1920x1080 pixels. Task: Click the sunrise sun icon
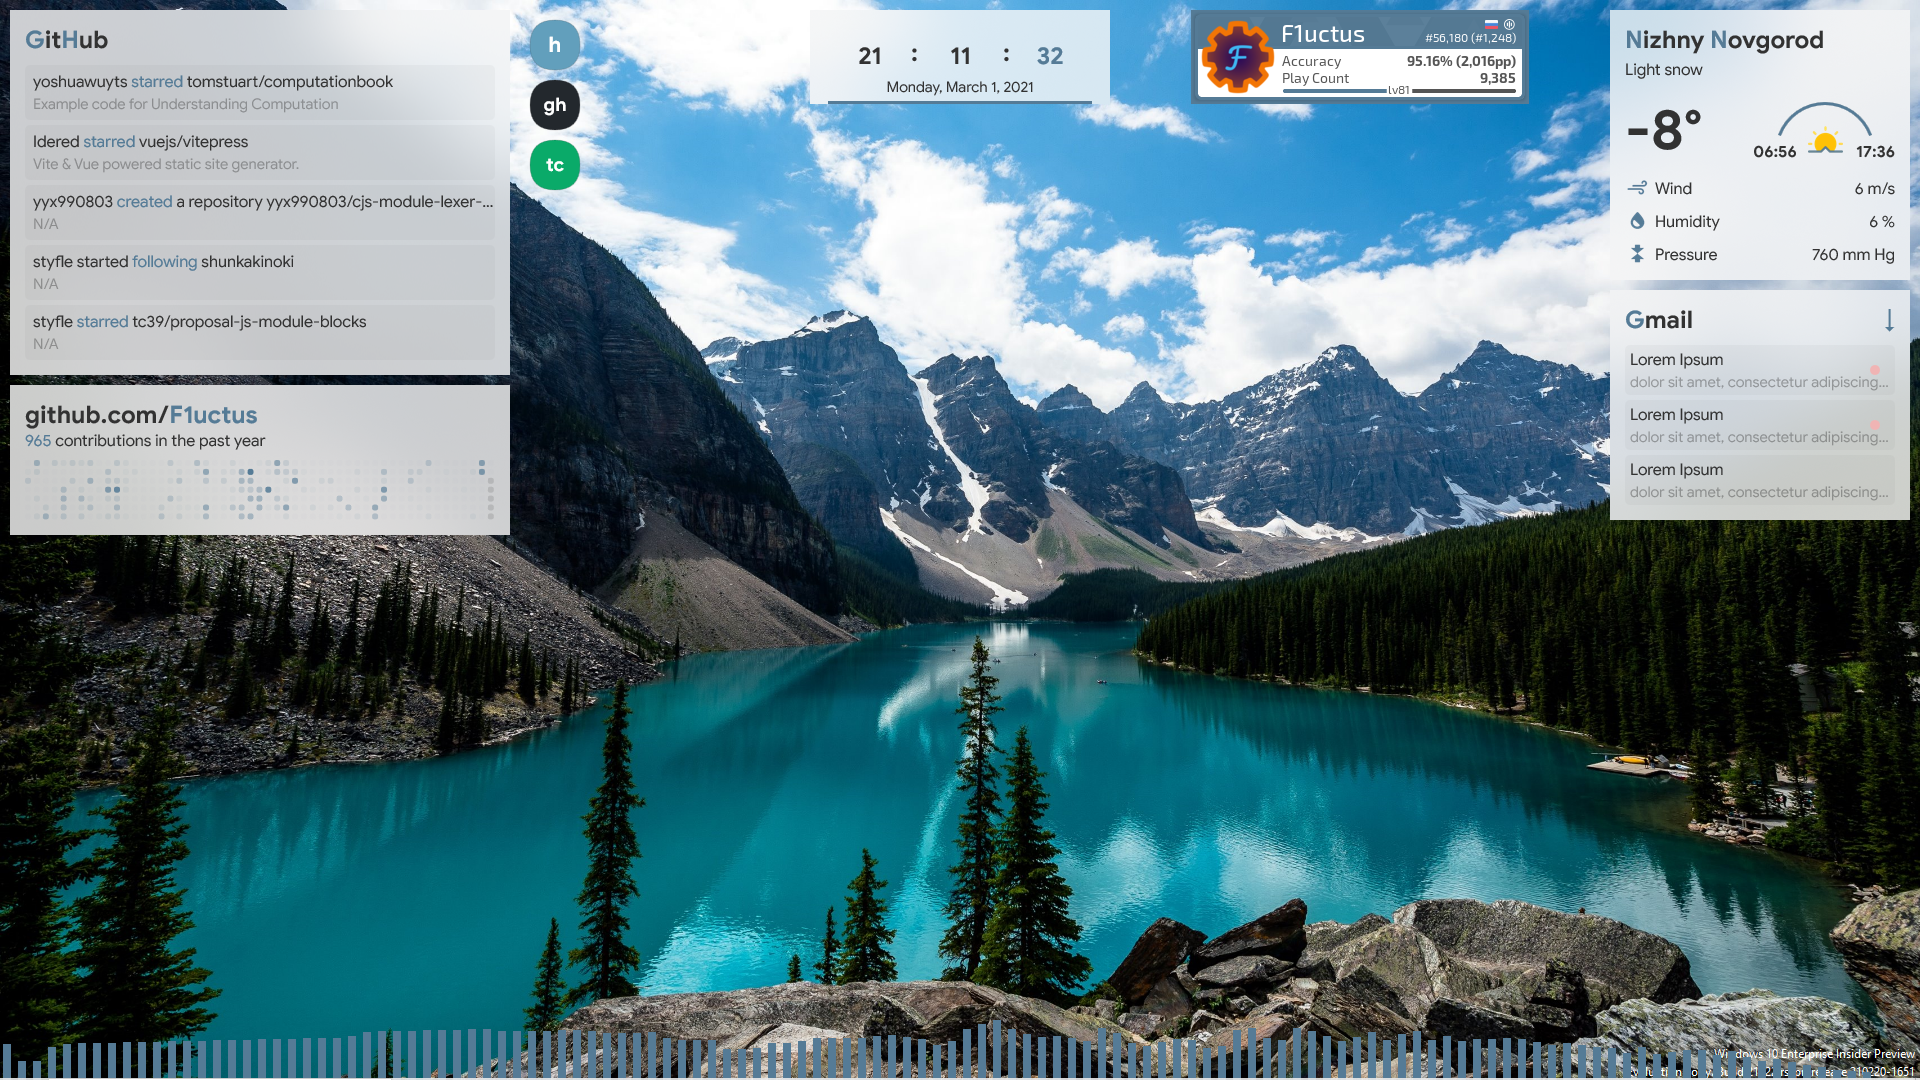pos(1825,141)
